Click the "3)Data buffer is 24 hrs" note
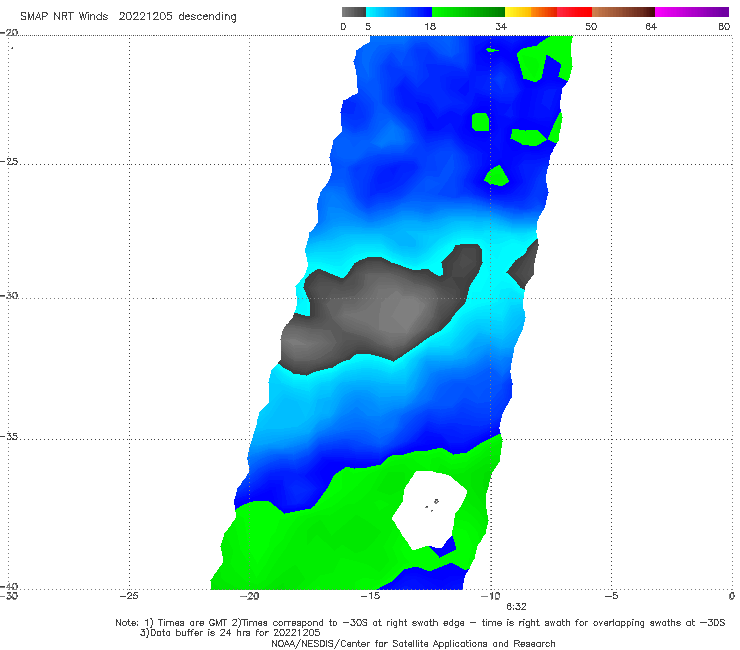This screenshot has height=650, width=740. point(230,633)
